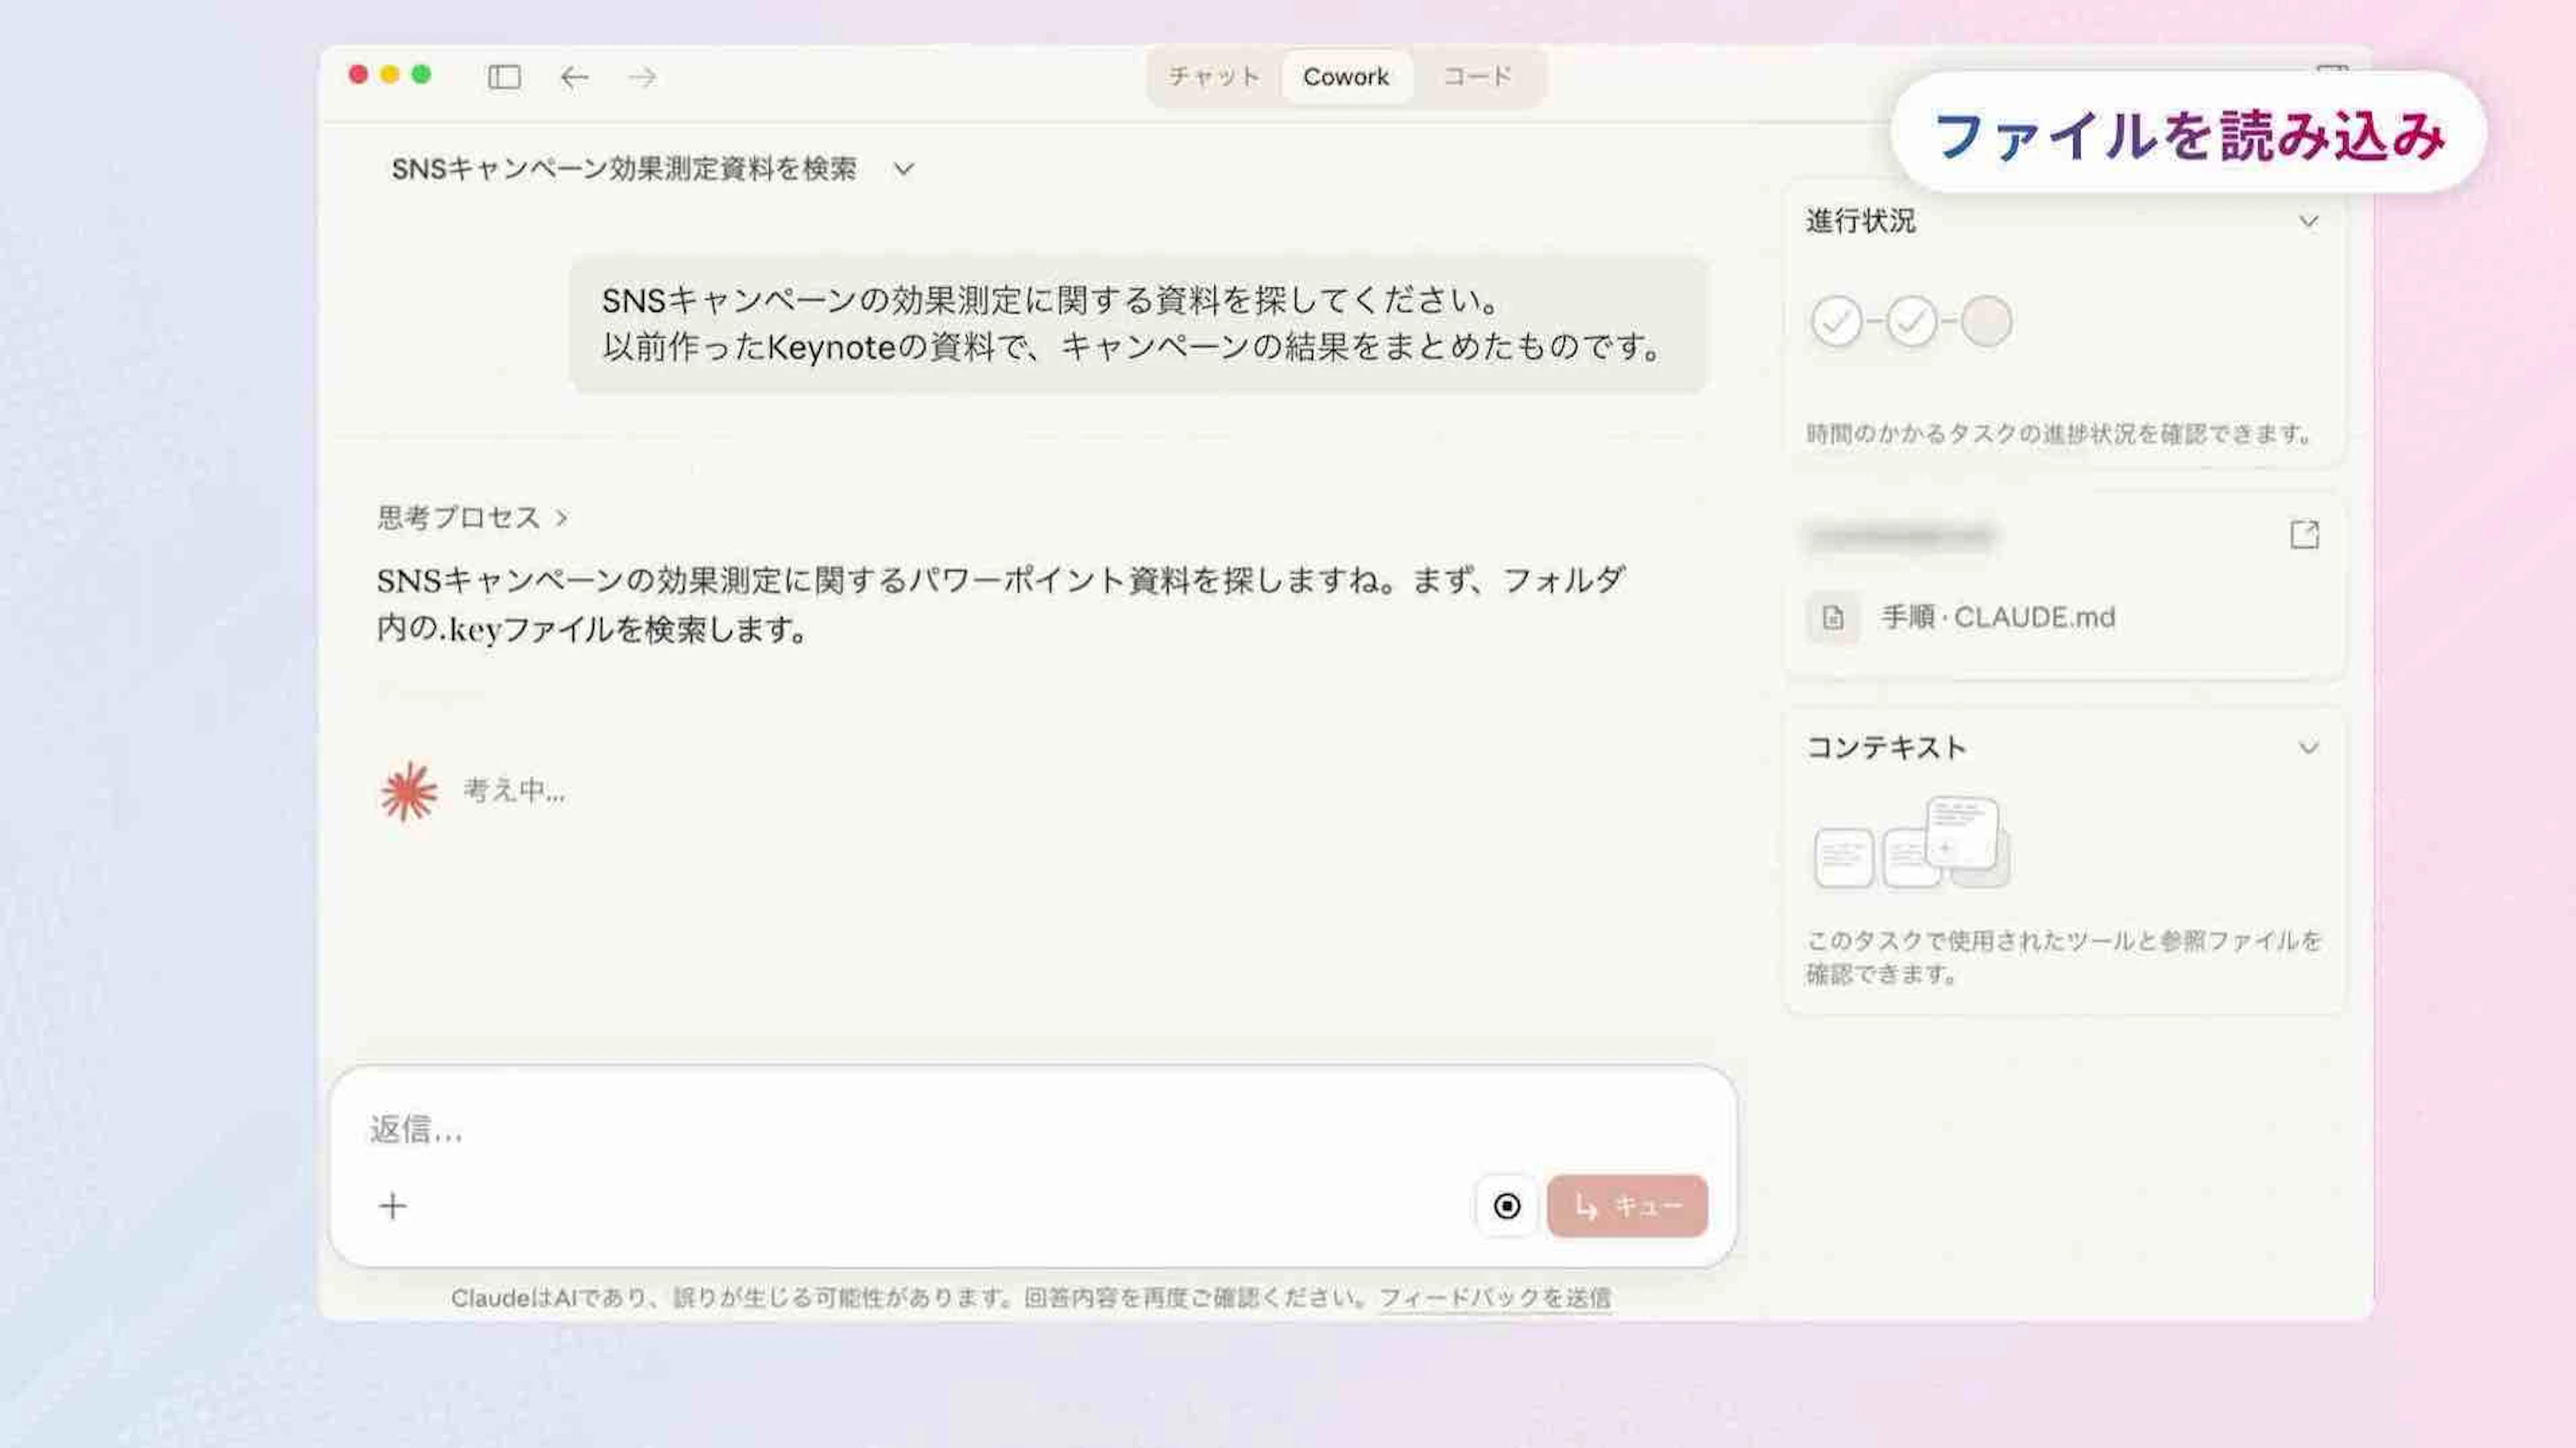Click the first completed progress step circle
Screen dimensions: 2576x1448
click(1836, 322)
